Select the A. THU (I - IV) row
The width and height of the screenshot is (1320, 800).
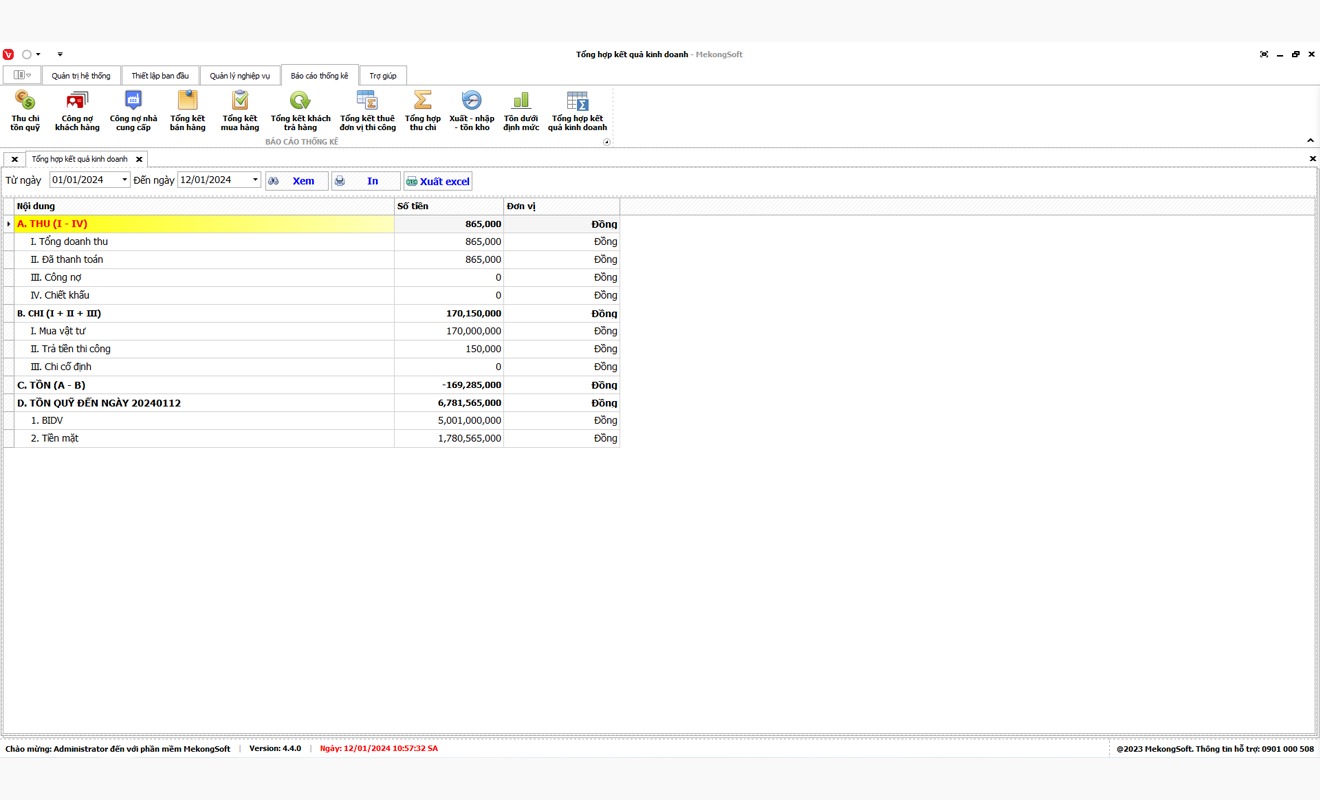(x=204, y=224)
